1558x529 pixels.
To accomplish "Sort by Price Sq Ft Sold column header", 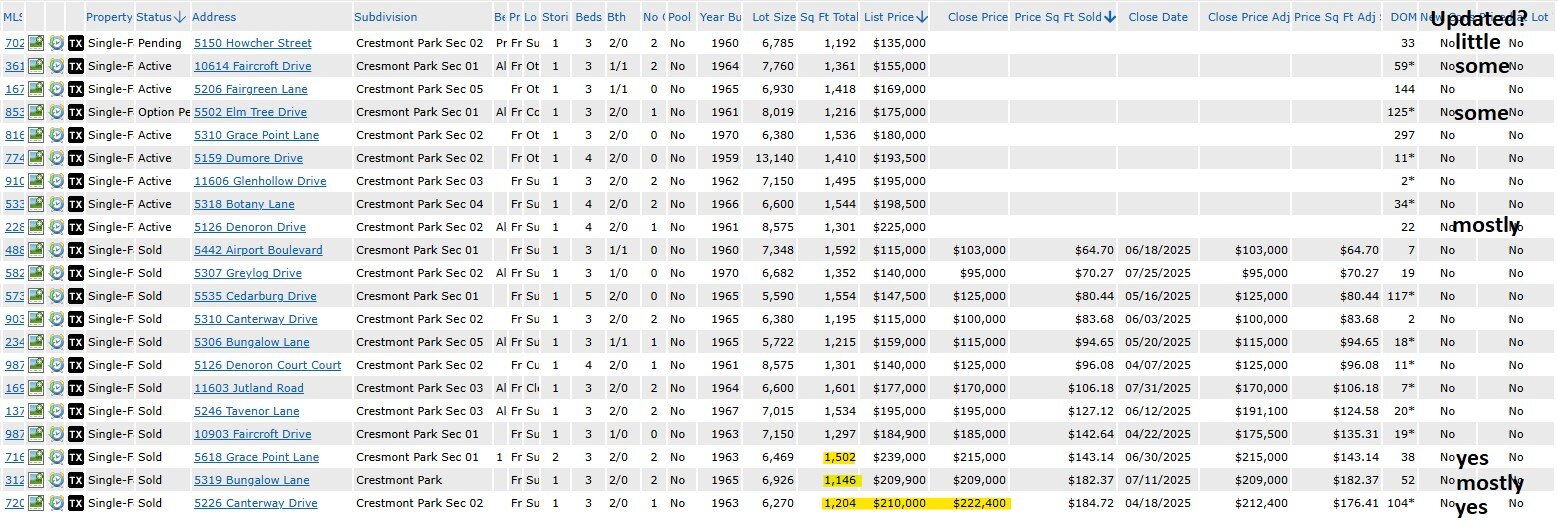I will [x=1065, y=17].
